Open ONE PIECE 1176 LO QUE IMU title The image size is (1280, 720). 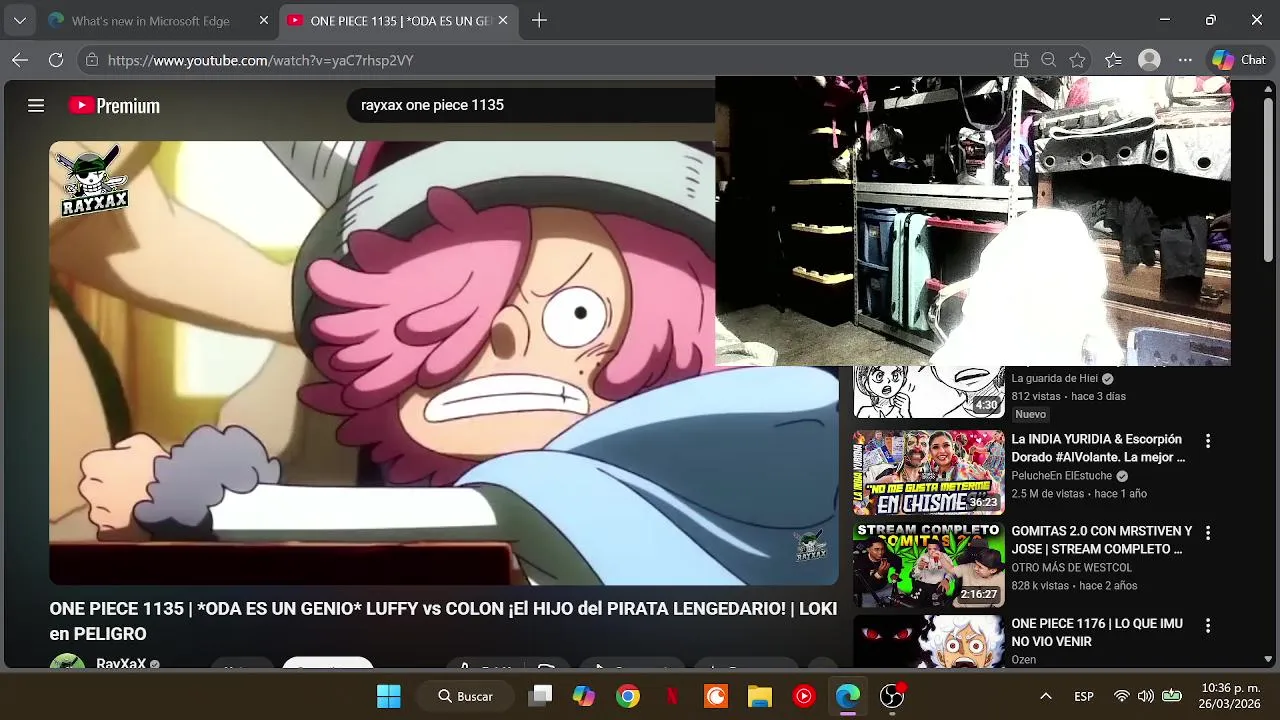1097,632
